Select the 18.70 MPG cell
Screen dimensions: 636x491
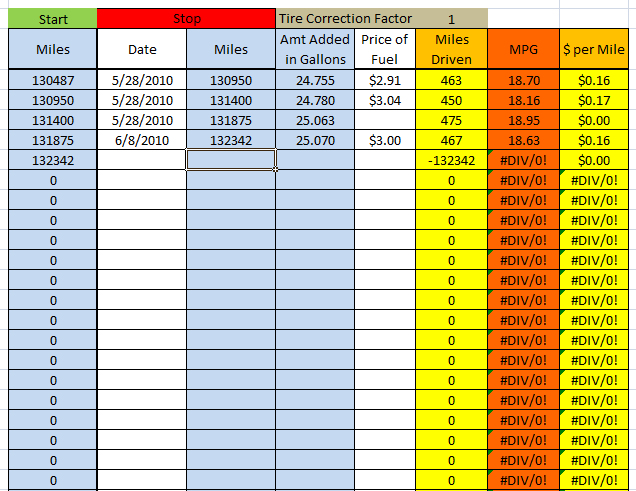click(x=523, y=80)
